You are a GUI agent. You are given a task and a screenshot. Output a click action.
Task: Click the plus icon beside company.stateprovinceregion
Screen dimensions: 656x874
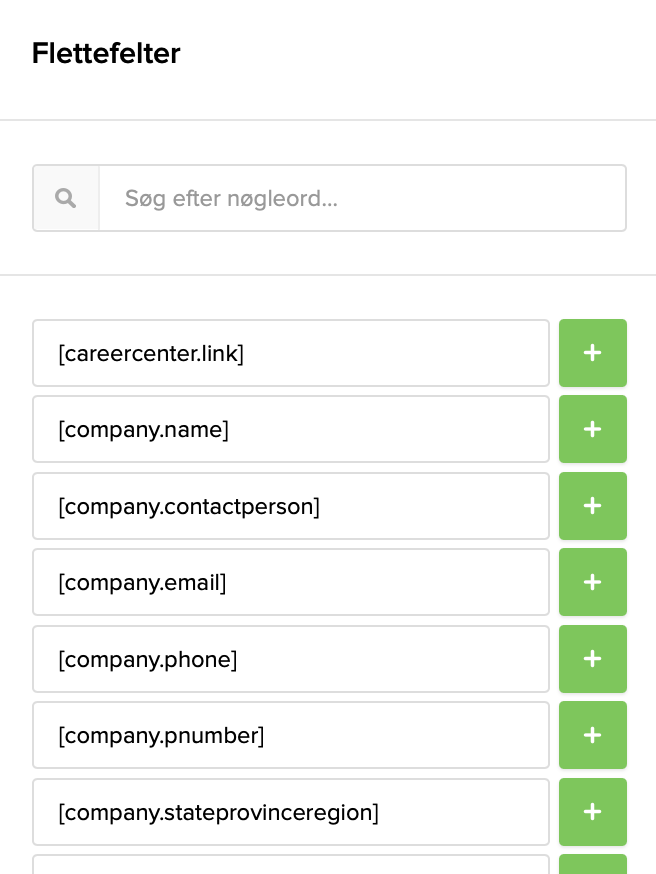592,812
